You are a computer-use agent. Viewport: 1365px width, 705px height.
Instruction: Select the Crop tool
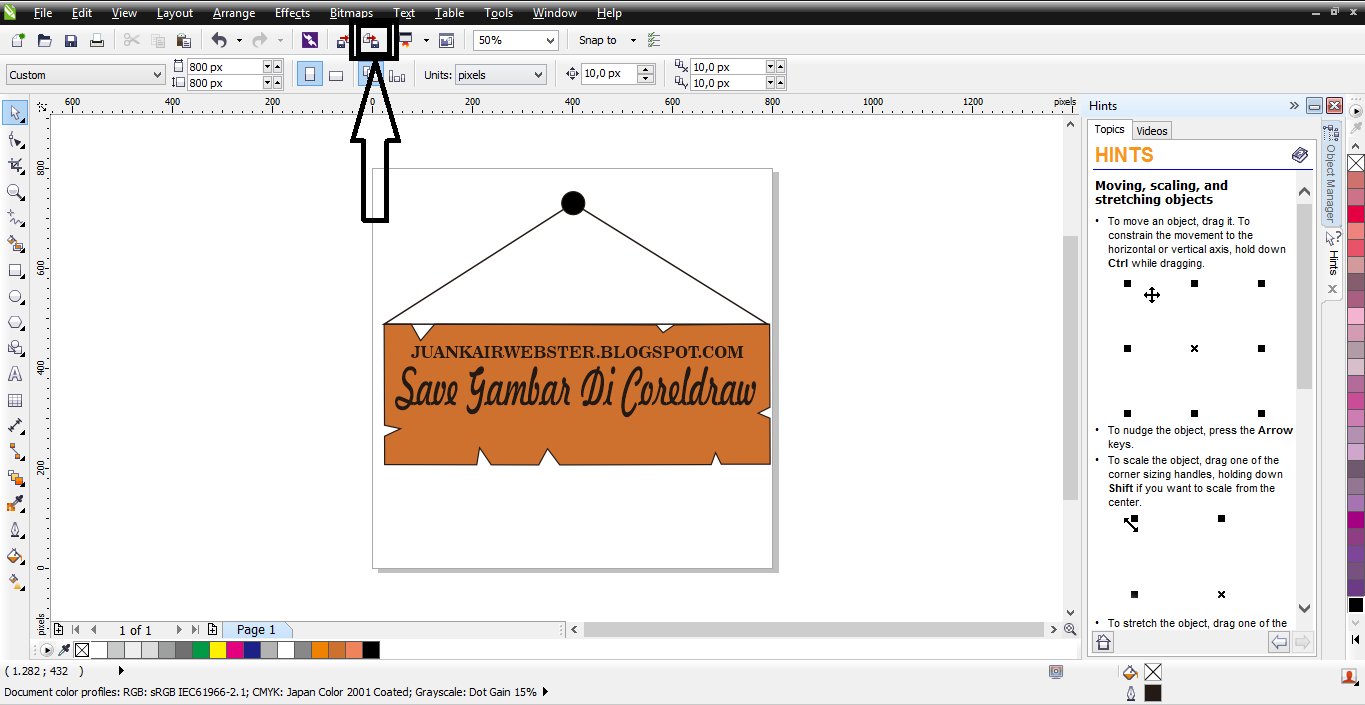15,165
